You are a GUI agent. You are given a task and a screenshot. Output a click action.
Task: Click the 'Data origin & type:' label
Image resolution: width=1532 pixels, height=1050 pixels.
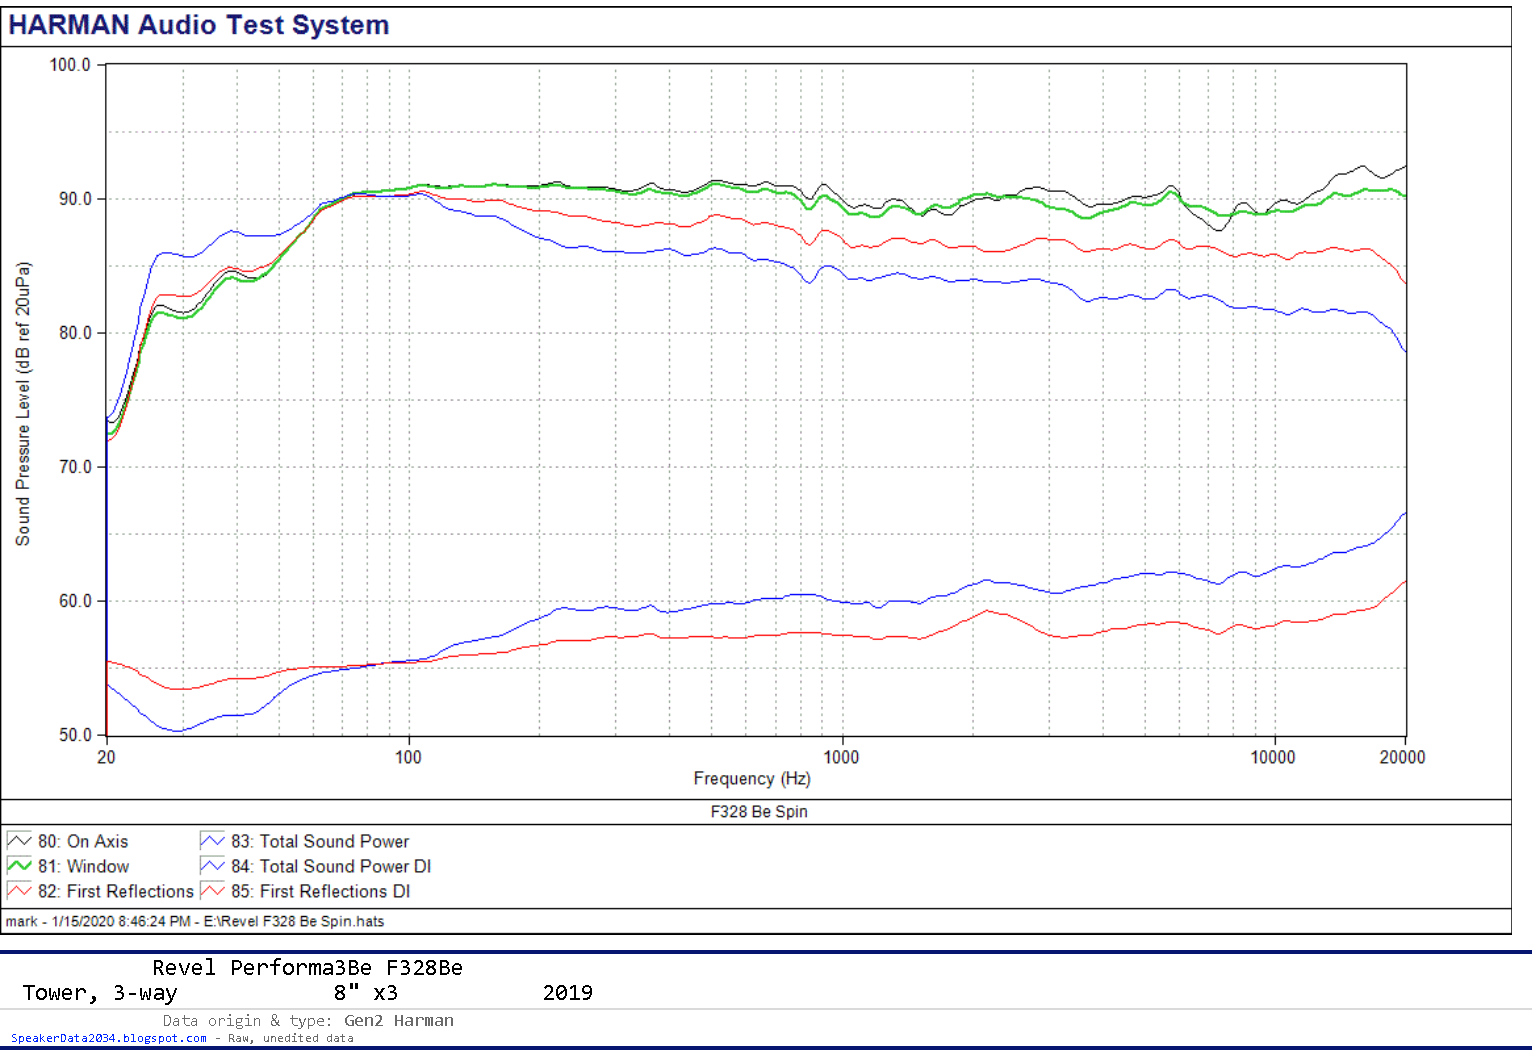(x=247, y=1020)
